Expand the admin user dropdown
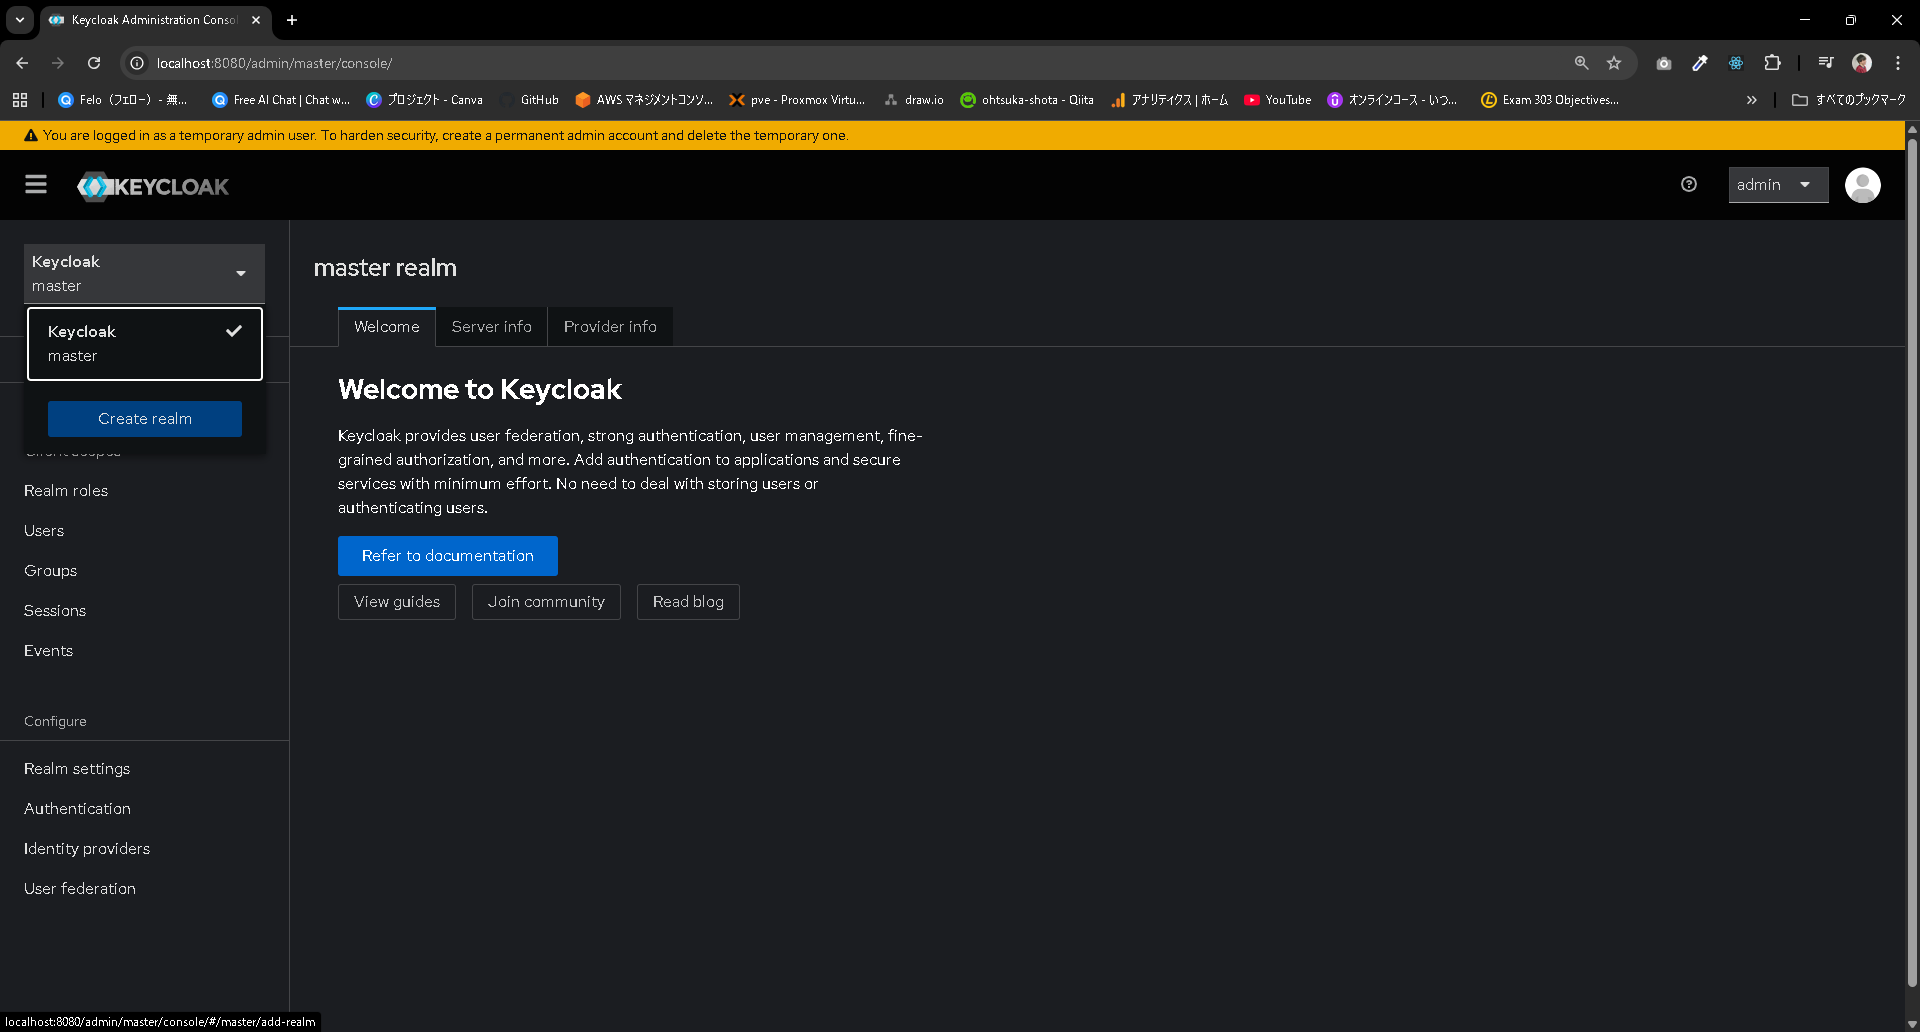The height and width of the screenshot is (1032, 1920). (x=1778, y=185)
